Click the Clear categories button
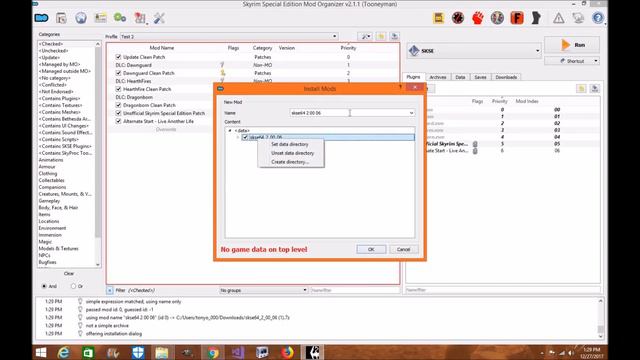Screen dimensions: 640x360 (x=69, y=273)
